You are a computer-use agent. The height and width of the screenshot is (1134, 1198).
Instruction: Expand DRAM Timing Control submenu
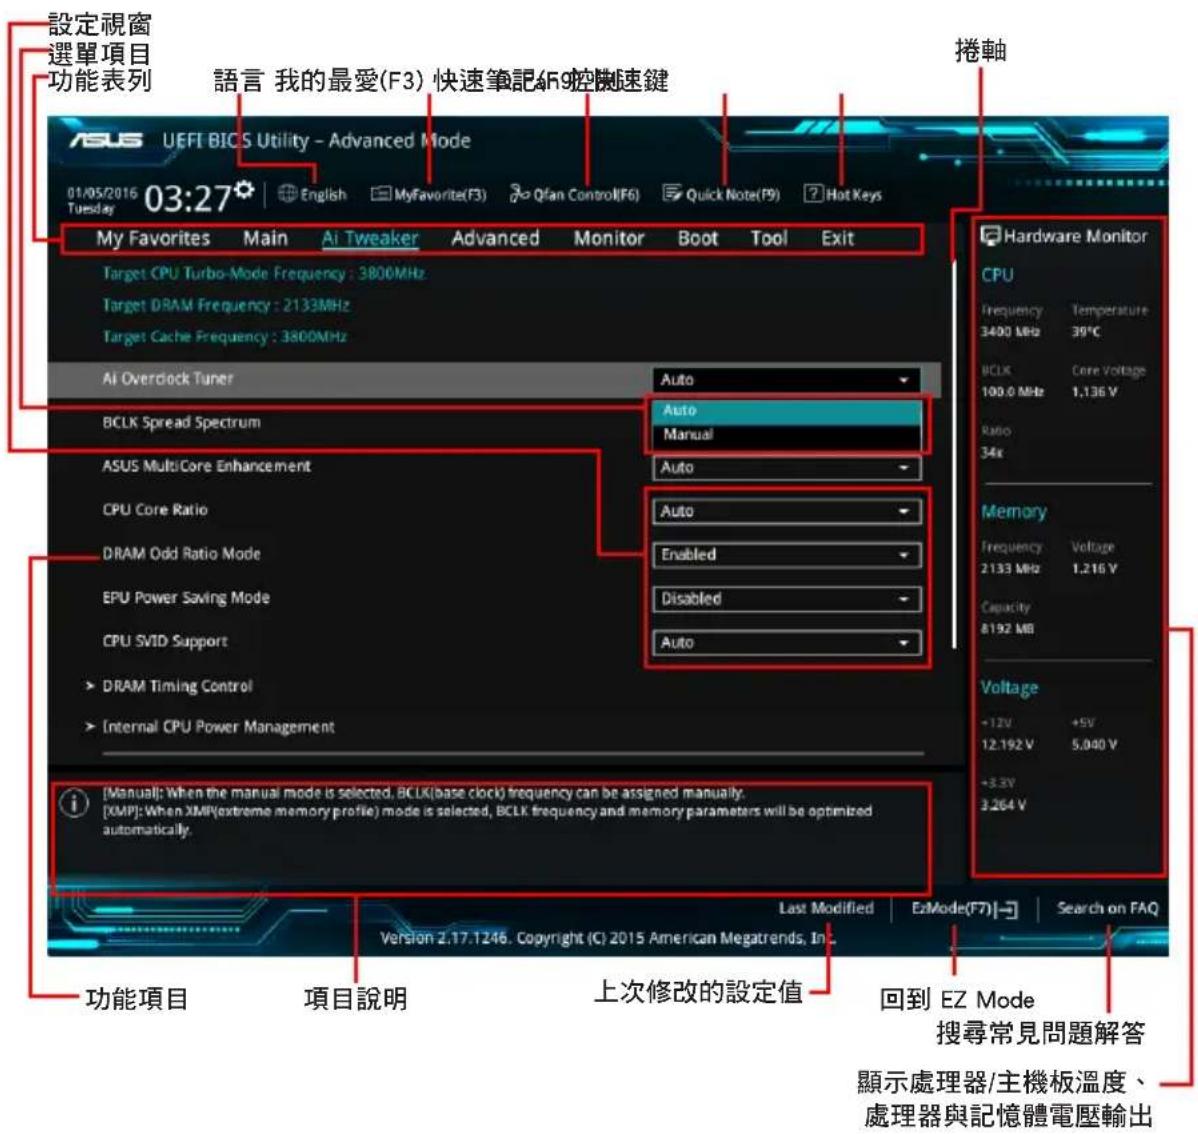177,686
